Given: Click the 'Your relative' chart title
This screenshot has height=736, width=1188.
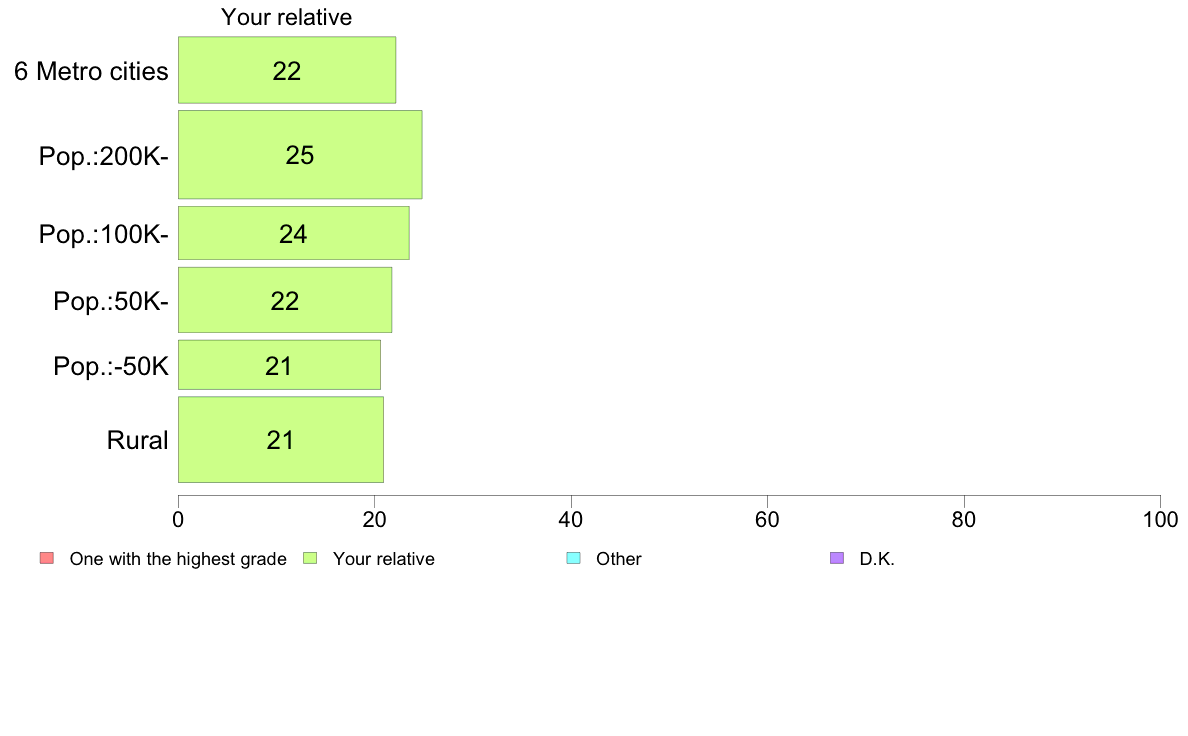Looking at the screenshot, I should (x=286, y=17).
